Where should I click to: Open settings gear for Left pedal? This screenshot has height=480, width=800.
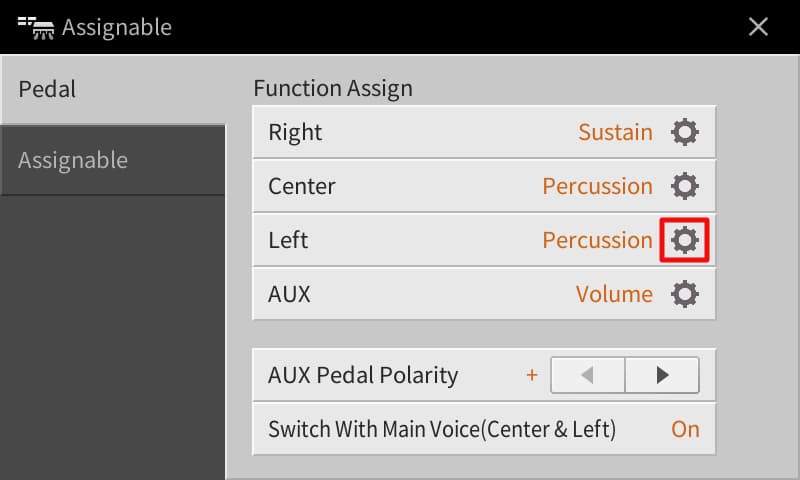[x=685, y=240]
